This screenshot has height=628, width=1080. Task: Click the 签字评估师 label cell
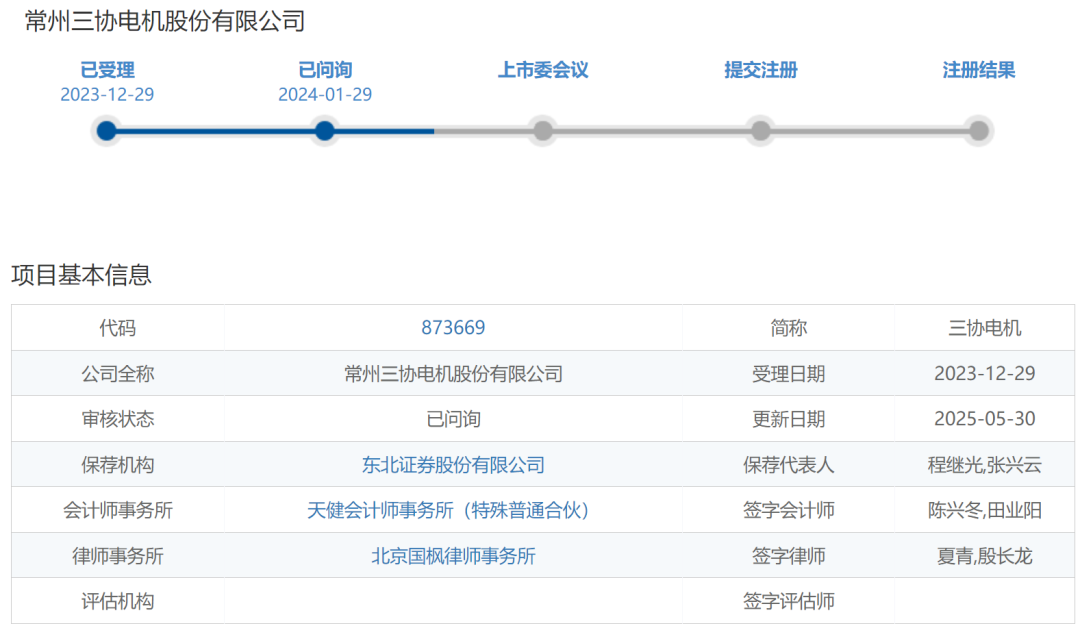tap(789, 601)
